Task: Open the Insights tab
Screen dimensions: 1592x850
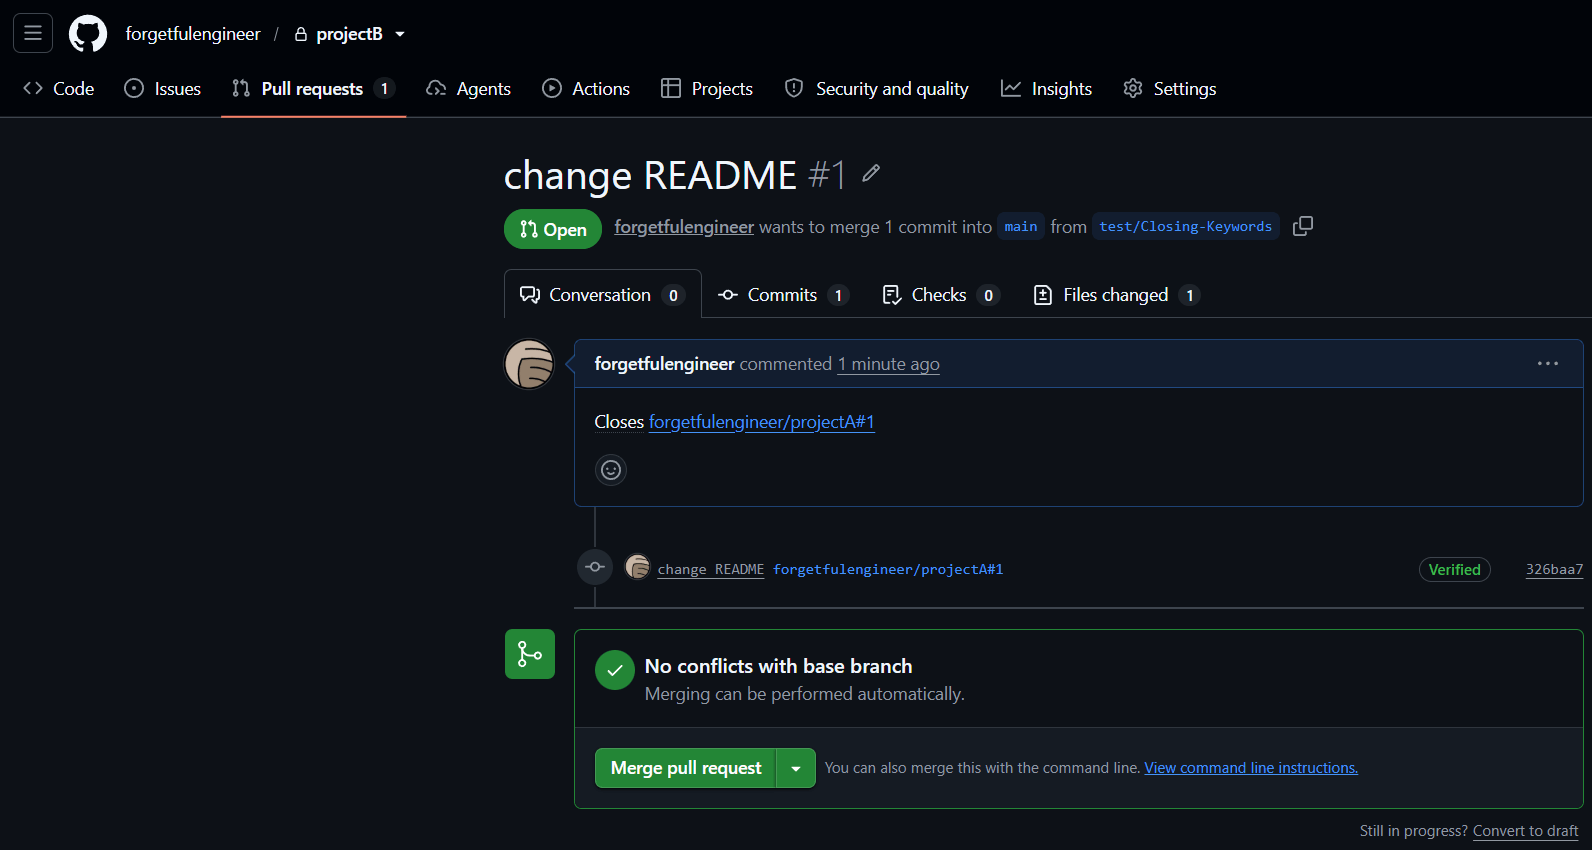Action: click(1047, 89)
